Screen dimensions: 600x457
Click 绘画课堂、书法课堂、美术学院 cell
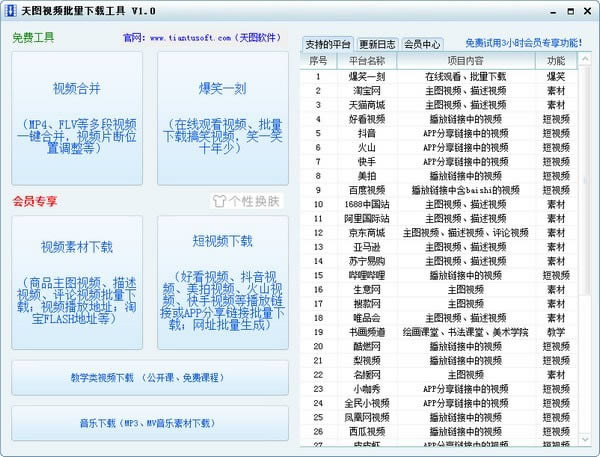(x=465, y=332)
